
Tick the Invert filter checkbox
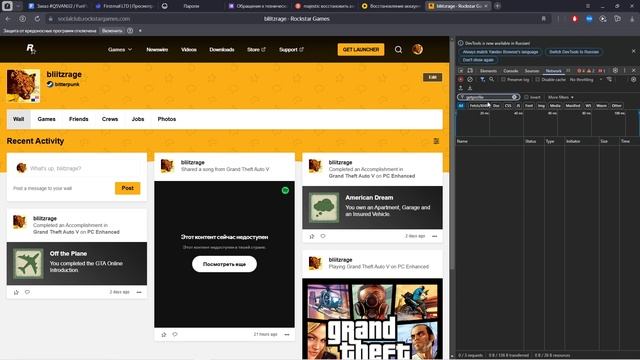pyautogui.click(x=526, y=97)
